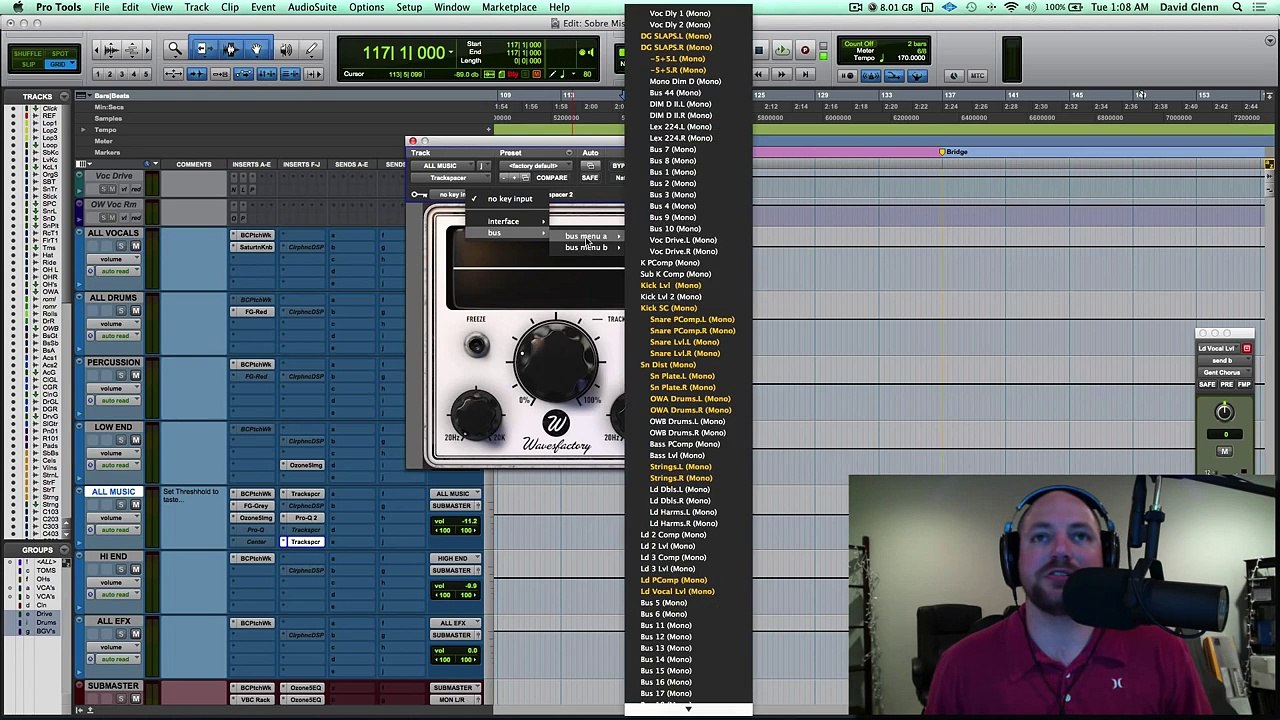Click the OzoneSimg insert on LOW END
This screenshot has width=1280, height=720.
pos(305,465)
